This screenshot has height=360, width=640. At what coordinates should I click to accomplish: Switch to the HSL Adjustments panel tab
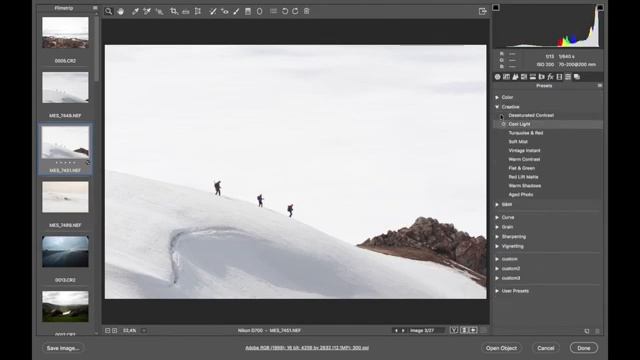pos(524,77)
